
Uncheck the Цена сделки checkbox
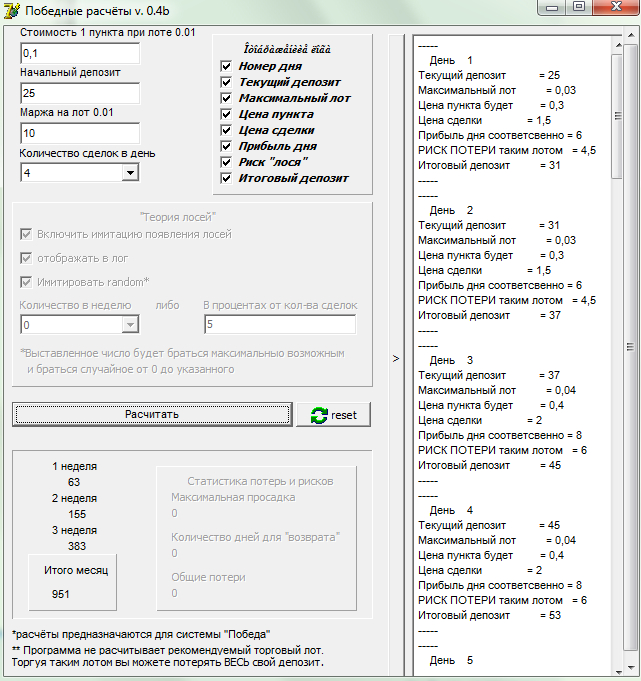point(226,130)
